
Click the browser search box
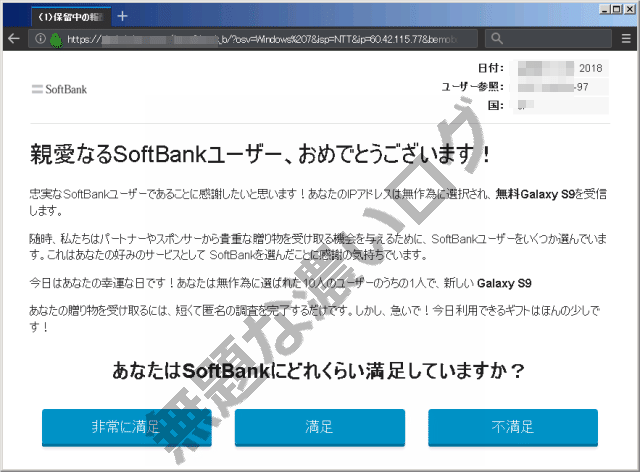click(548, 39)
